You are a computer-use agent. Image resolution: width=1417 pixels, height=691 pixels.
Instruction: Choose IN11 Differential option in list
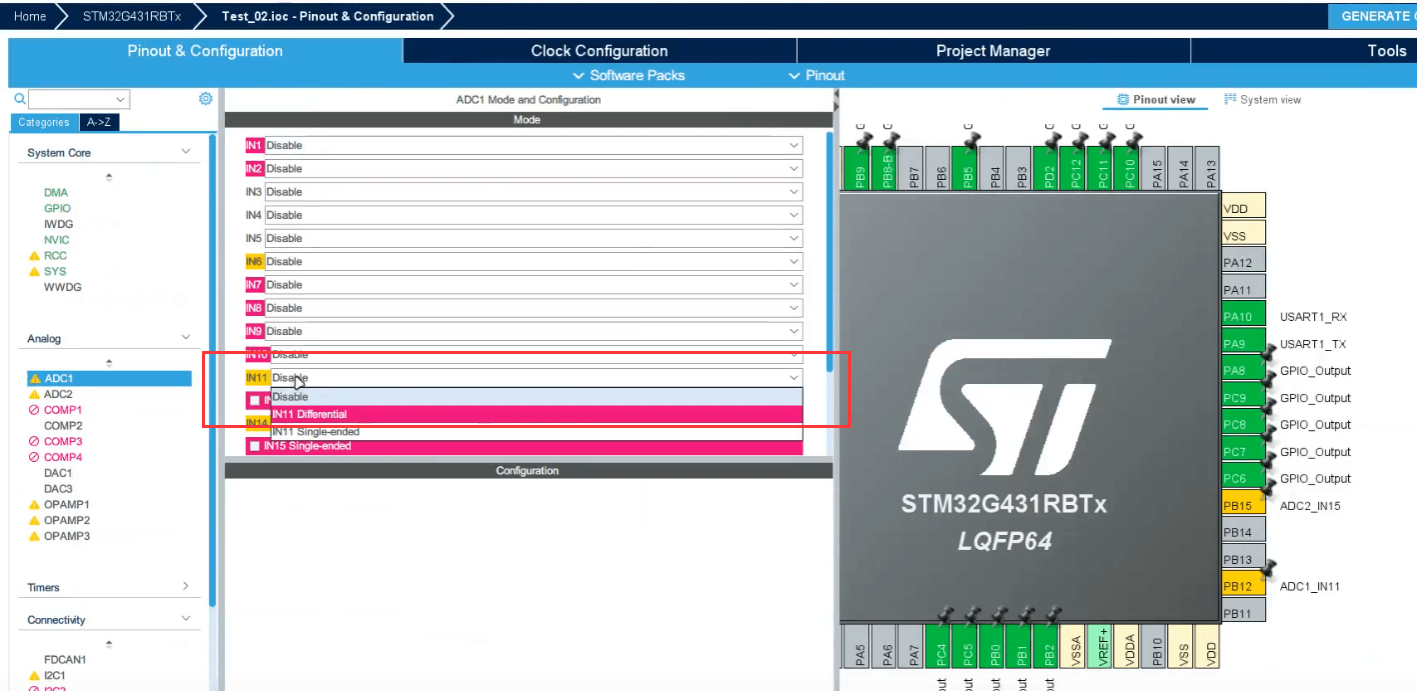pyautogui.click(x=310, y=414)
